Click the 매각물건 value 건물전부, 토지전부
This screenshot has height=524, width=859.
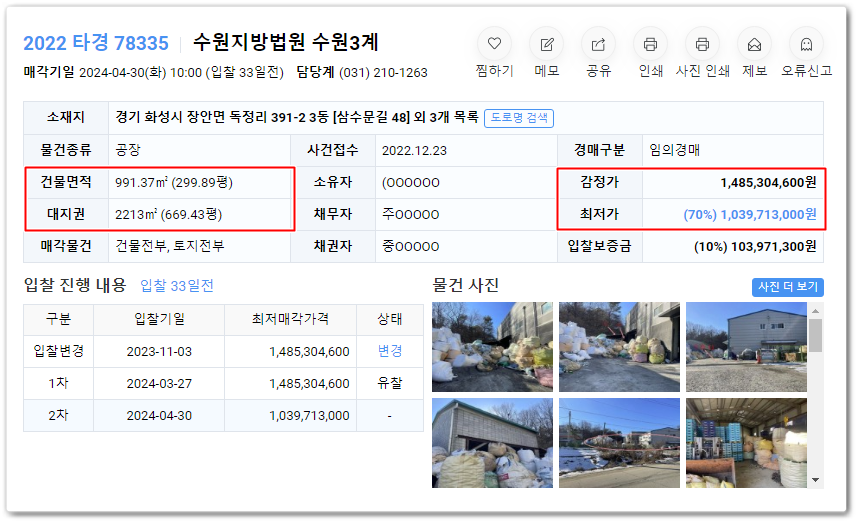169,246
